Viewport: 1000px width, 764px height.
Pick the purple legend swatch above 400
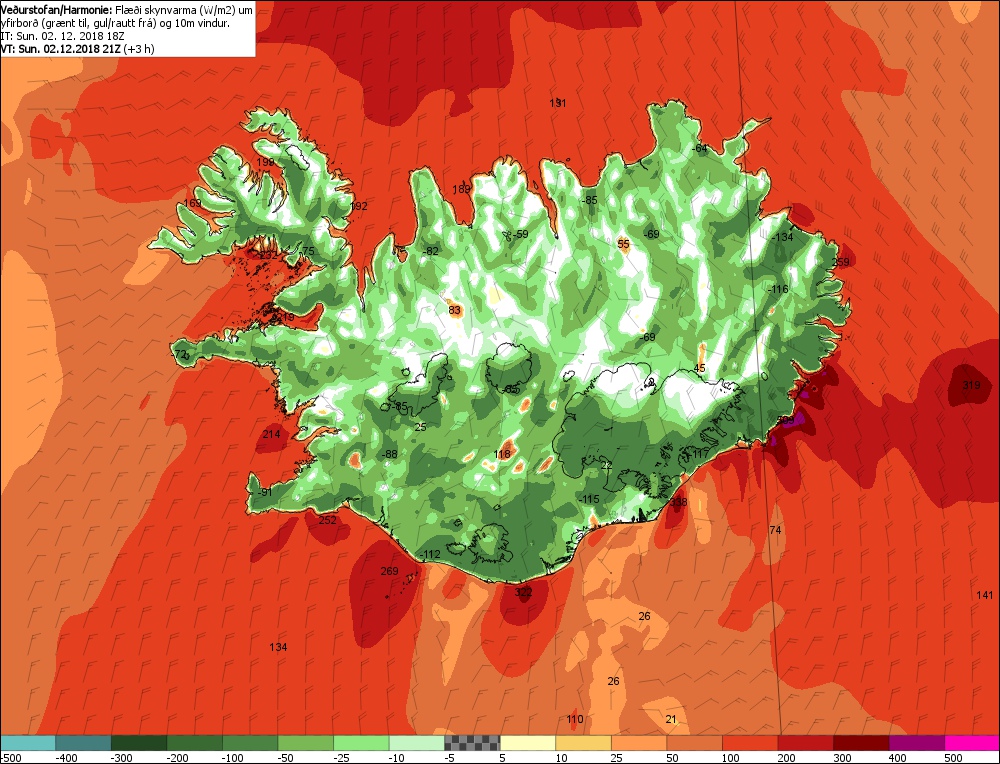pyautogui.click(x=916, y=742)
